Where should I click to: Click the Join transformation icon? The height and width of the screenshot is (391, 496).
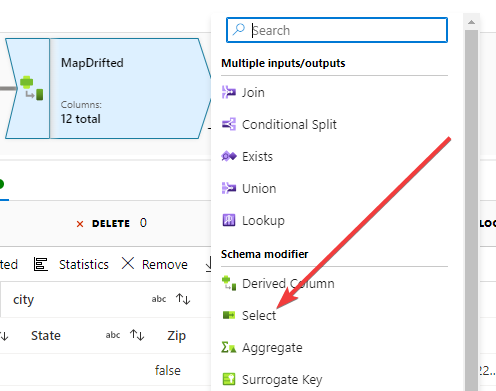[x=229, y=92]
